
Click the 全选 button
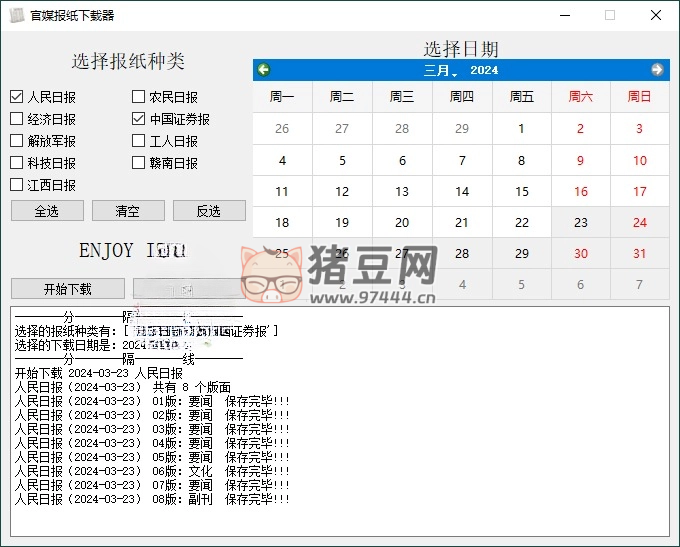[x=47, y=211]
